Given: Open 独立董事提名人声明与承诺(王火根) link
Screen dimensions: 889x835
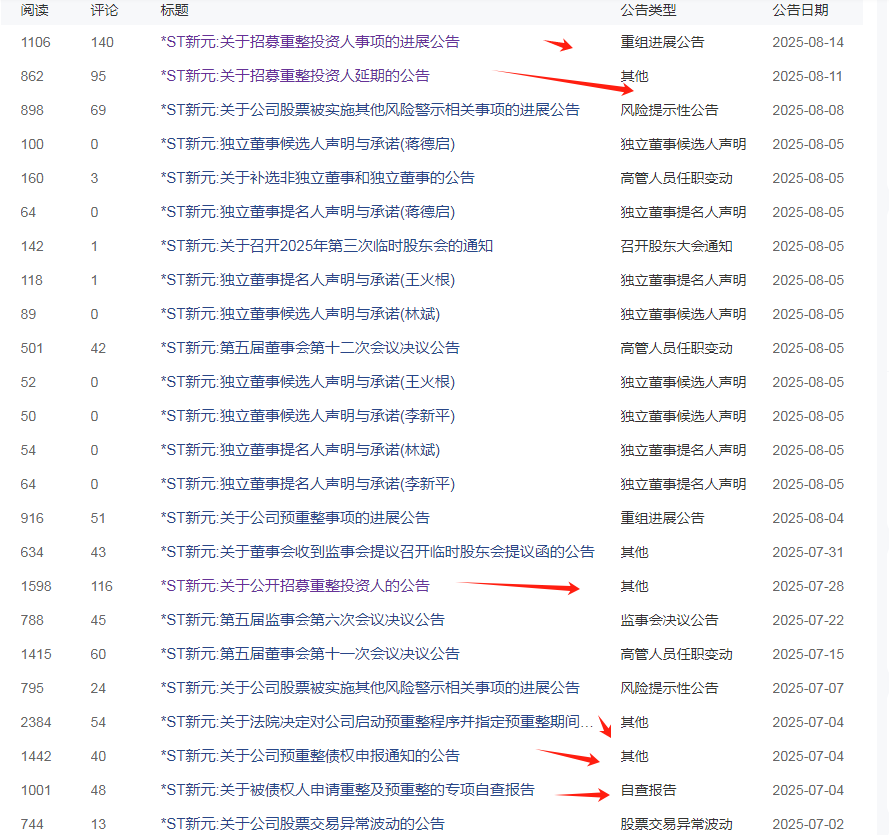Looking at the screenshot, I should click(x=308, y=280).
